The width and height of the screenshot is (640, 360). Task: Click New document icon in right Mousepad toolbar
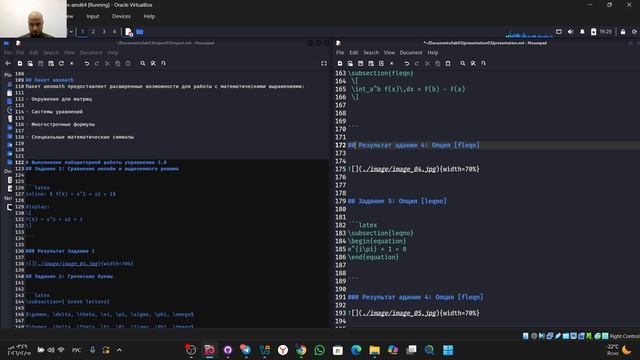[340, 63]
